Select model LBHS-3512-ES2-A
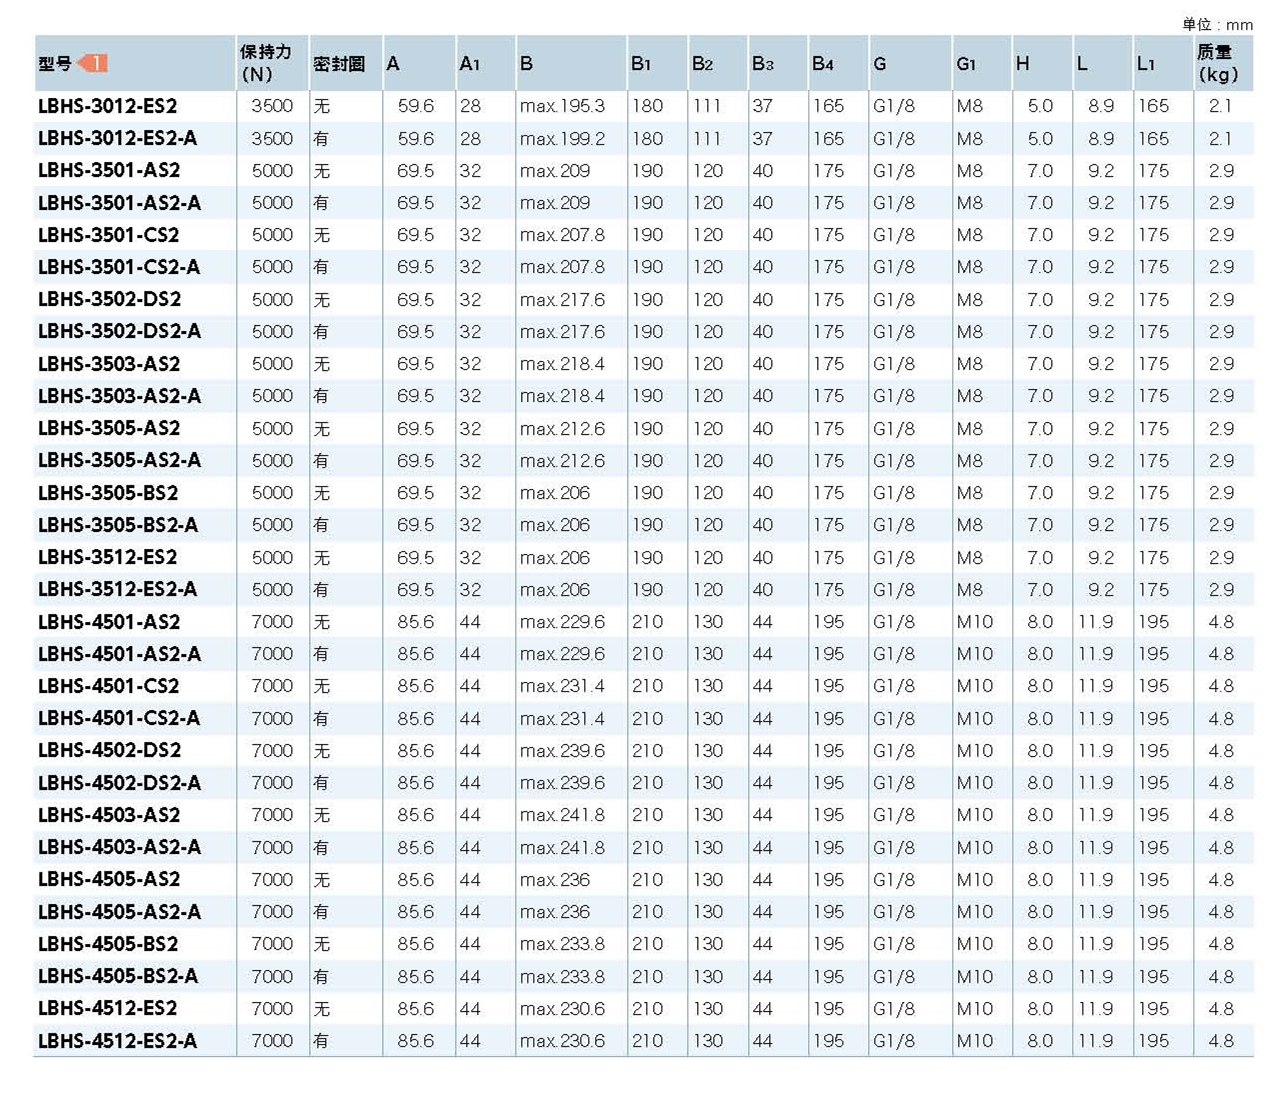Screen dimensions: 1265x1094 coord(117,589)
